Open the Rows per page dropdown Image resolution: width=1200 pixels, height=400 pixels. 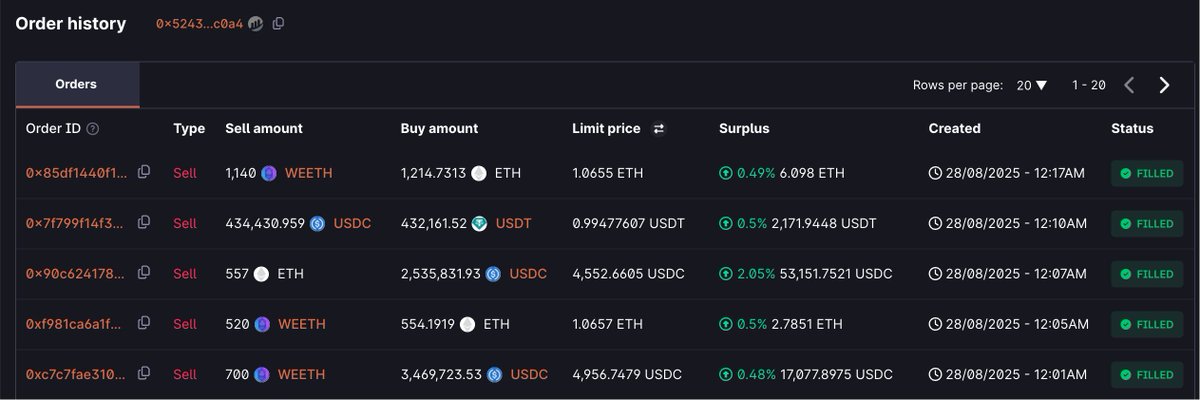click(x=1032, y=86)
